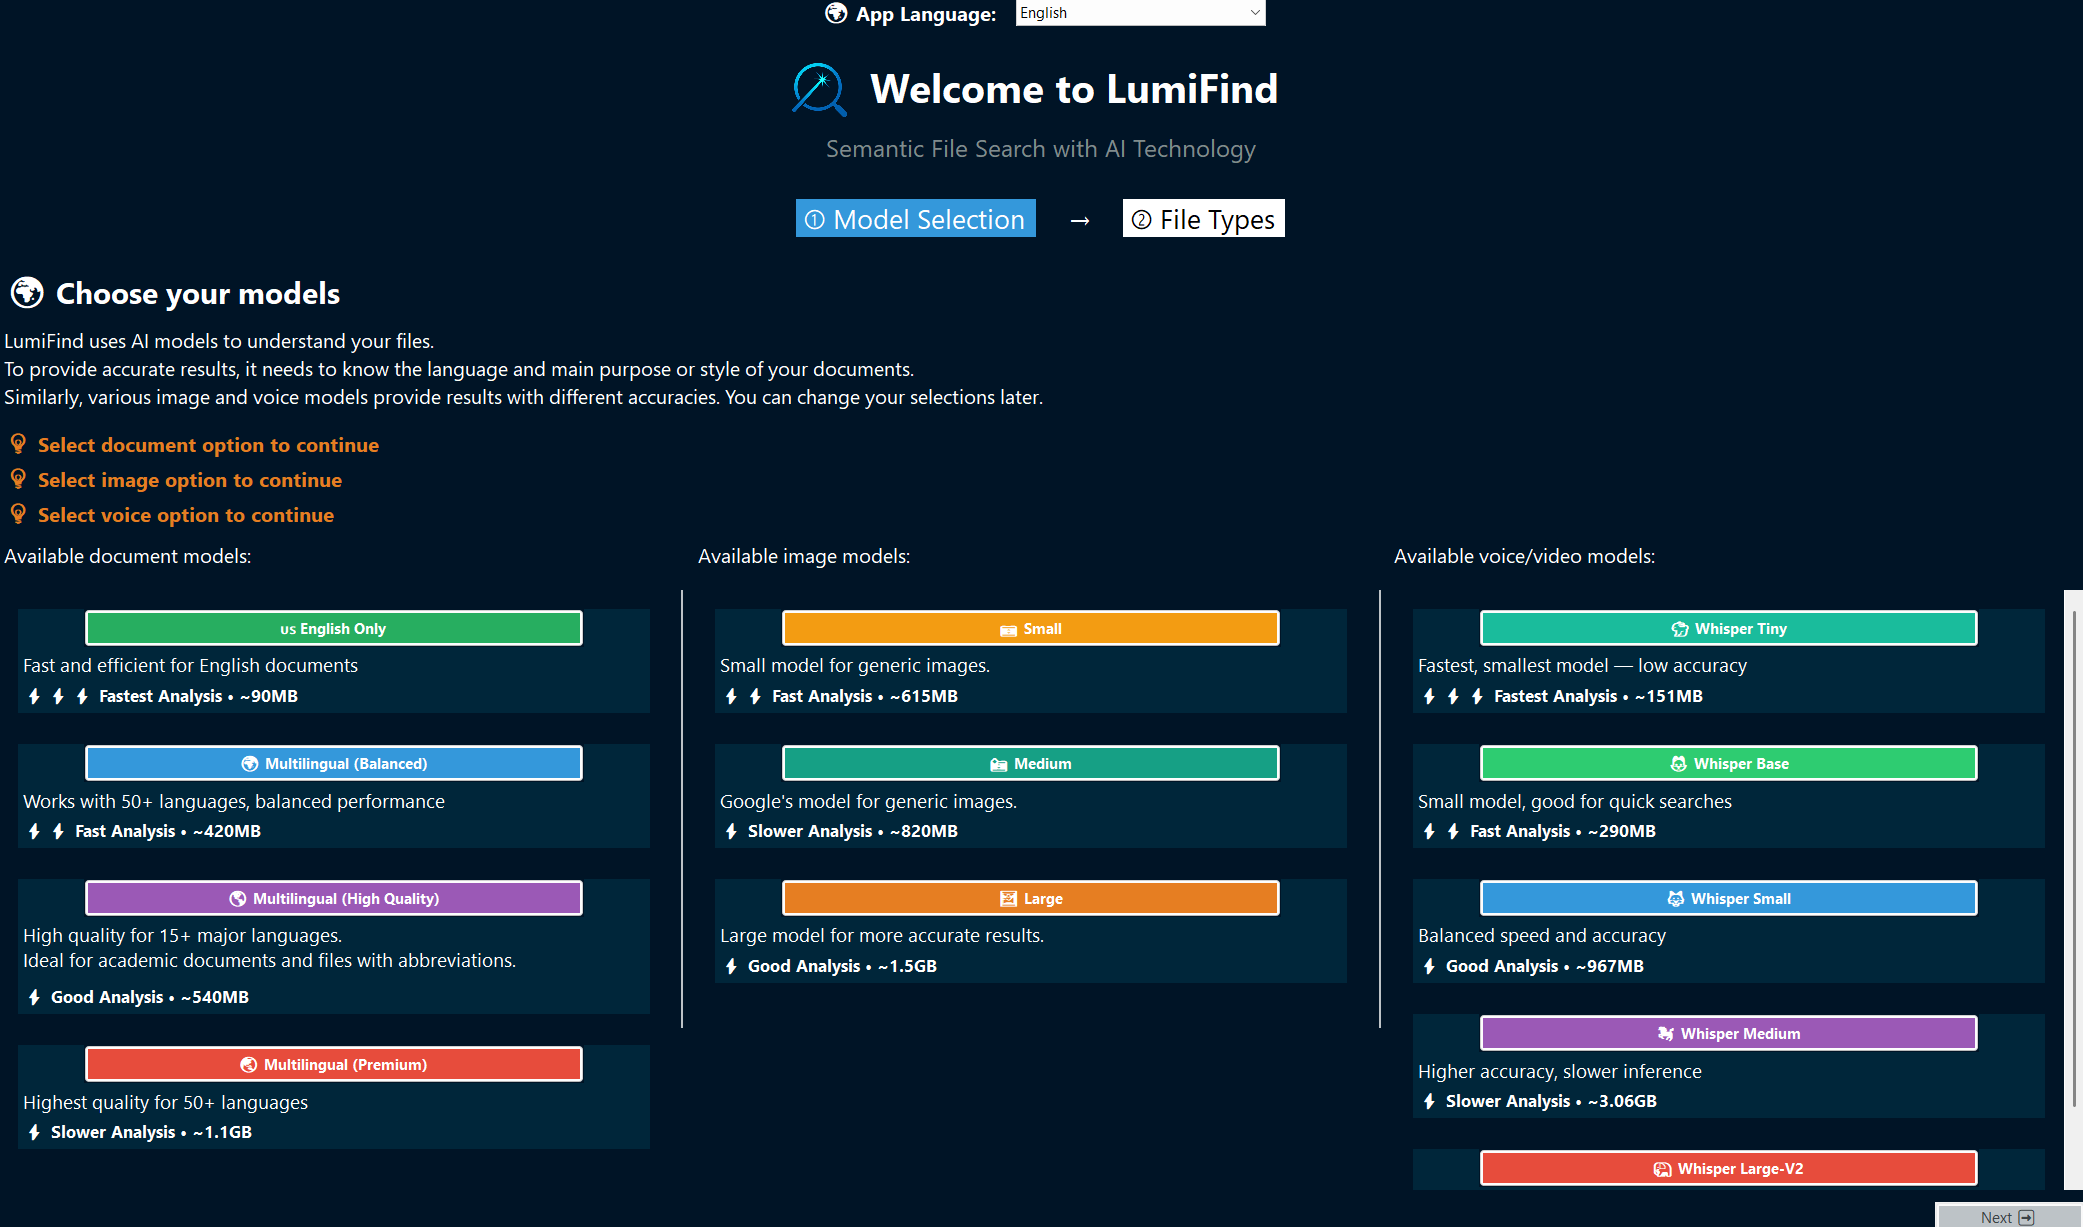This screenshot has height=1227, width=2083.
Task: Click the lightbulb icon for document option hint
Action: 18,444
